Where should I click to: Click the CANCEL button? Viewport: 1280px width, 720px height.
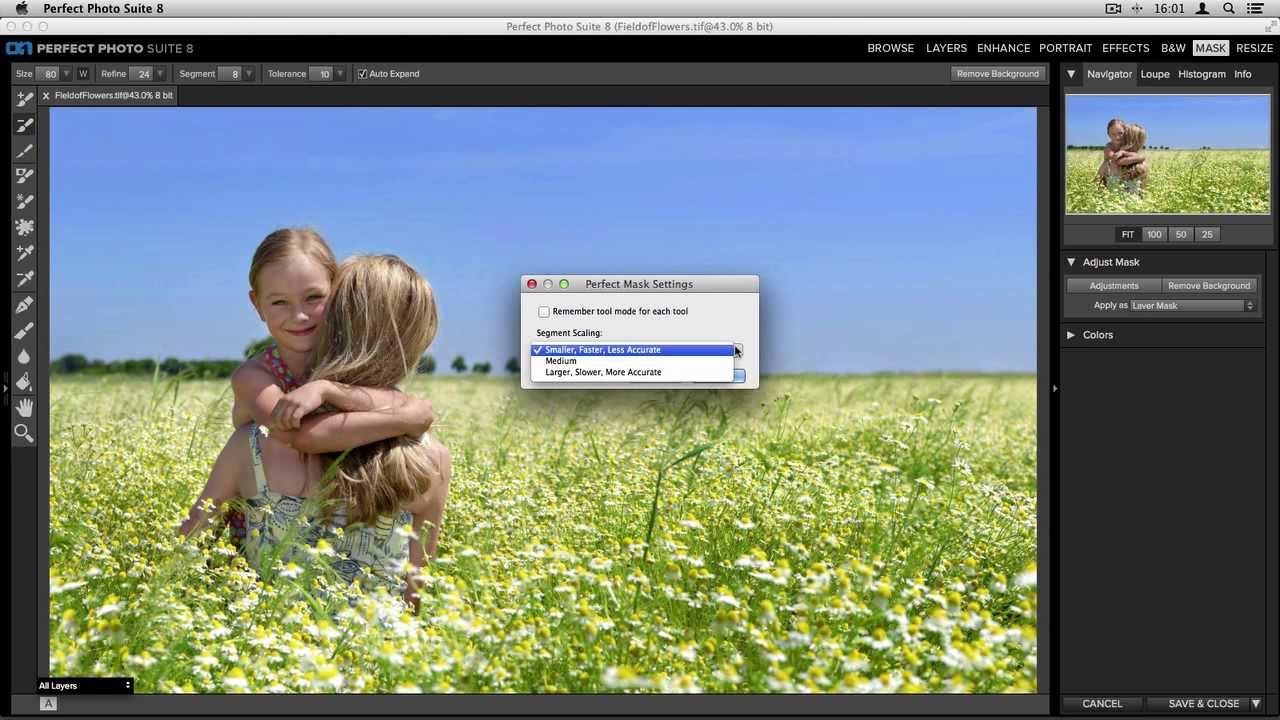click(x=1102, y=704)
